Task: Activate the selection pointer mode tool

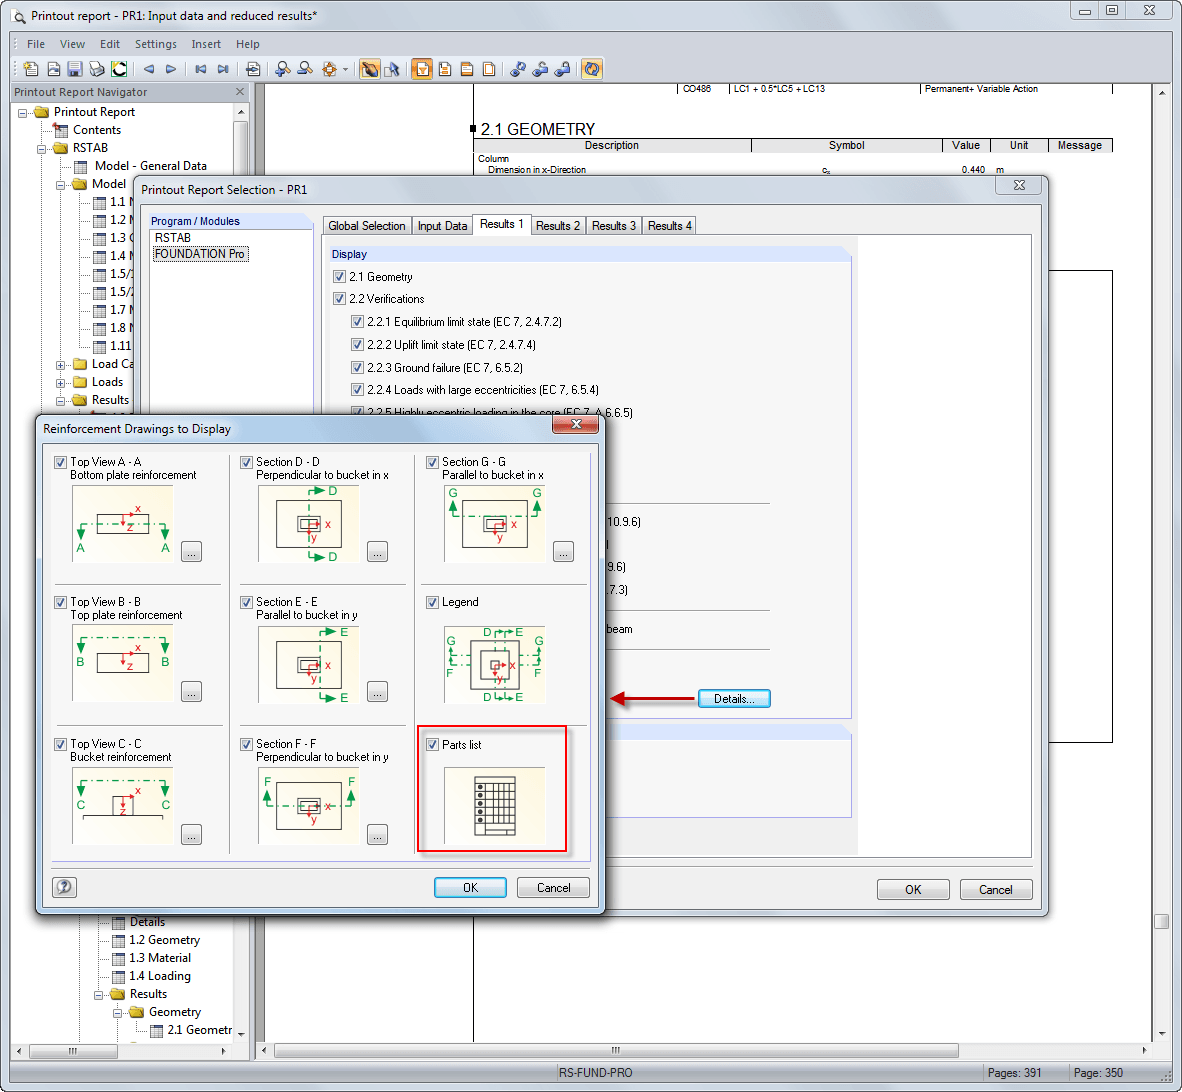Action: [392, 69]
